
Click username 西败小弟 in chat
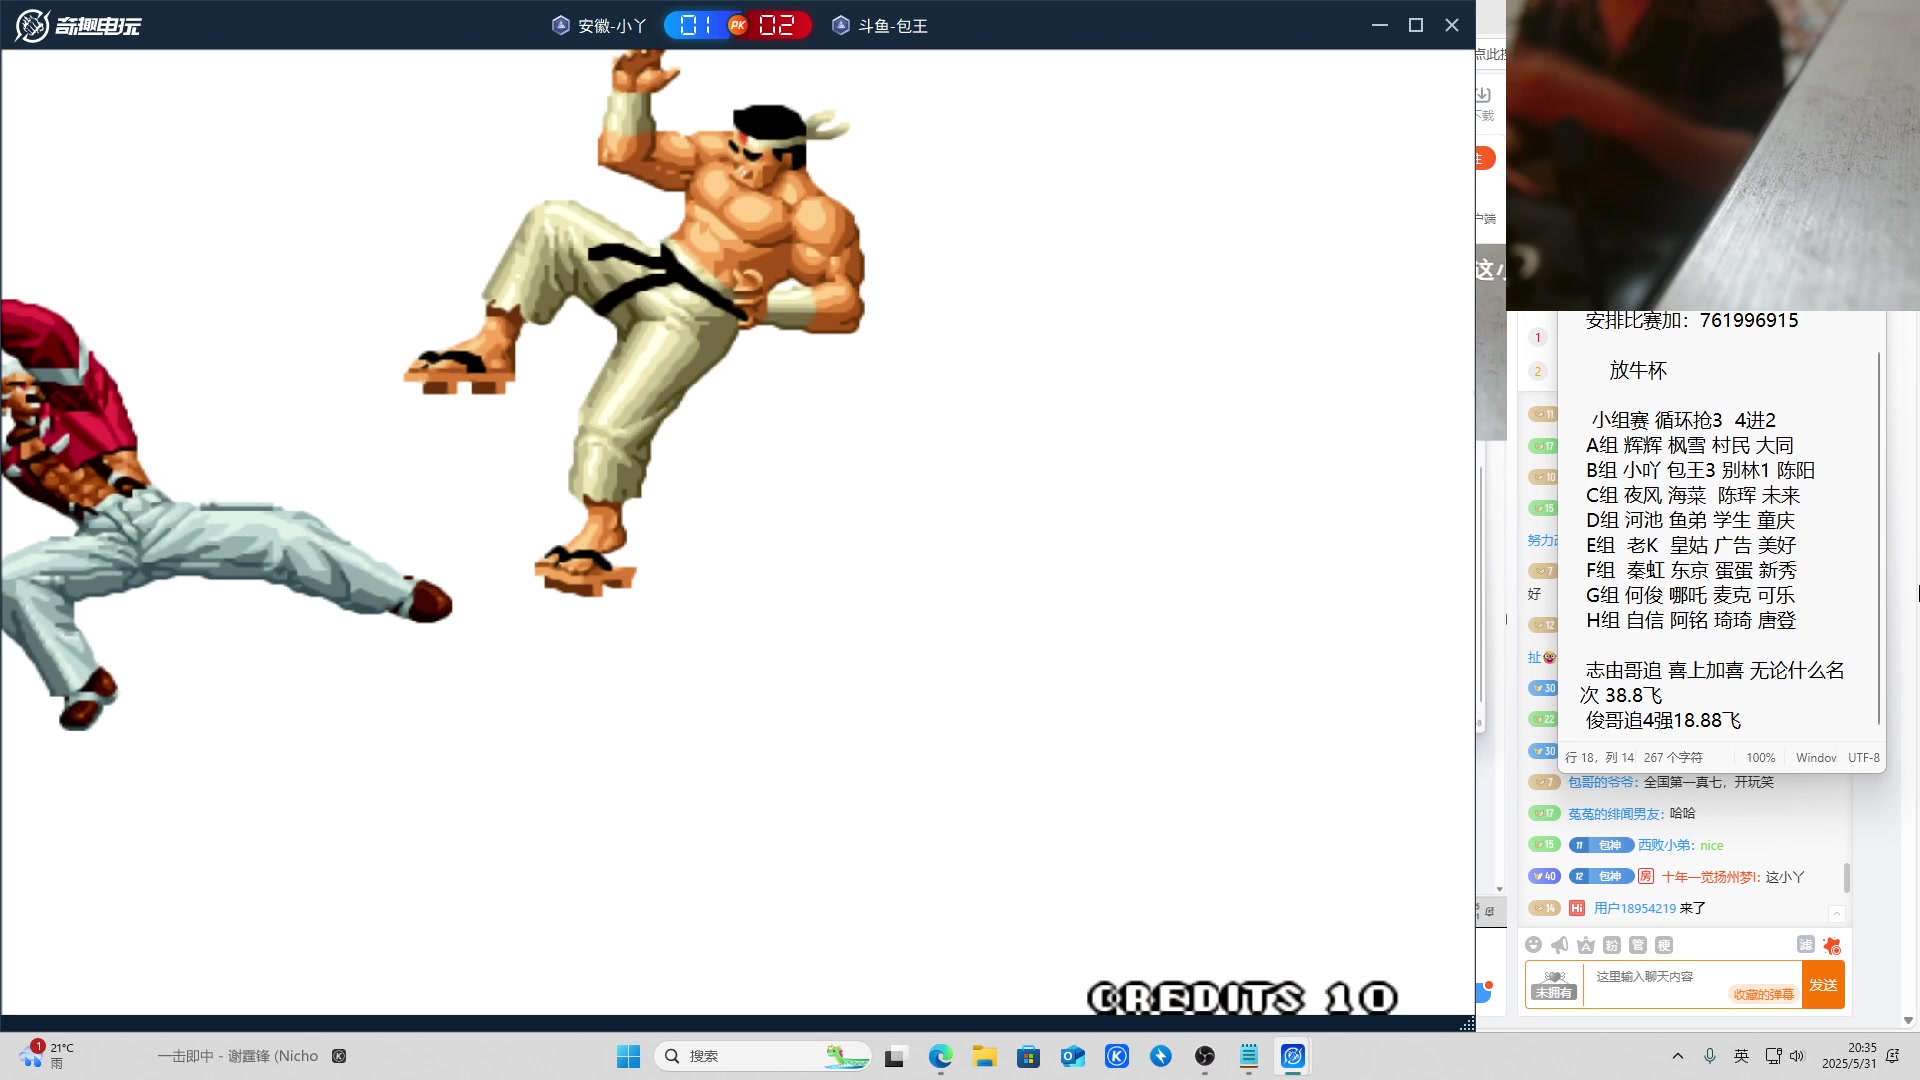(x=1666, y=845)
